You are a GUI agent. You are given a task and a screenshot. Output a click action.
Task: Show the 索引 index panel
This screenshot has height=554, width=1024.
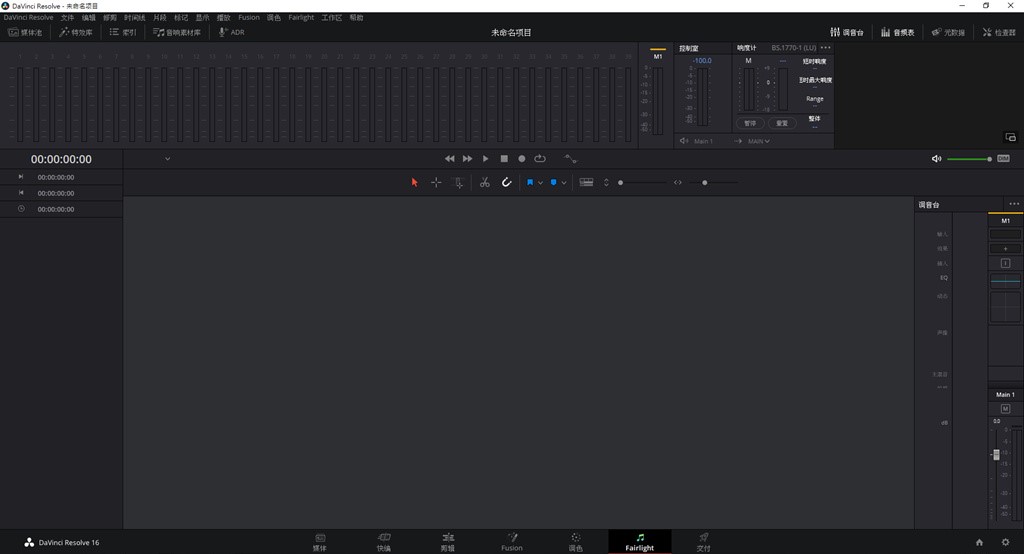pos(123,32)
